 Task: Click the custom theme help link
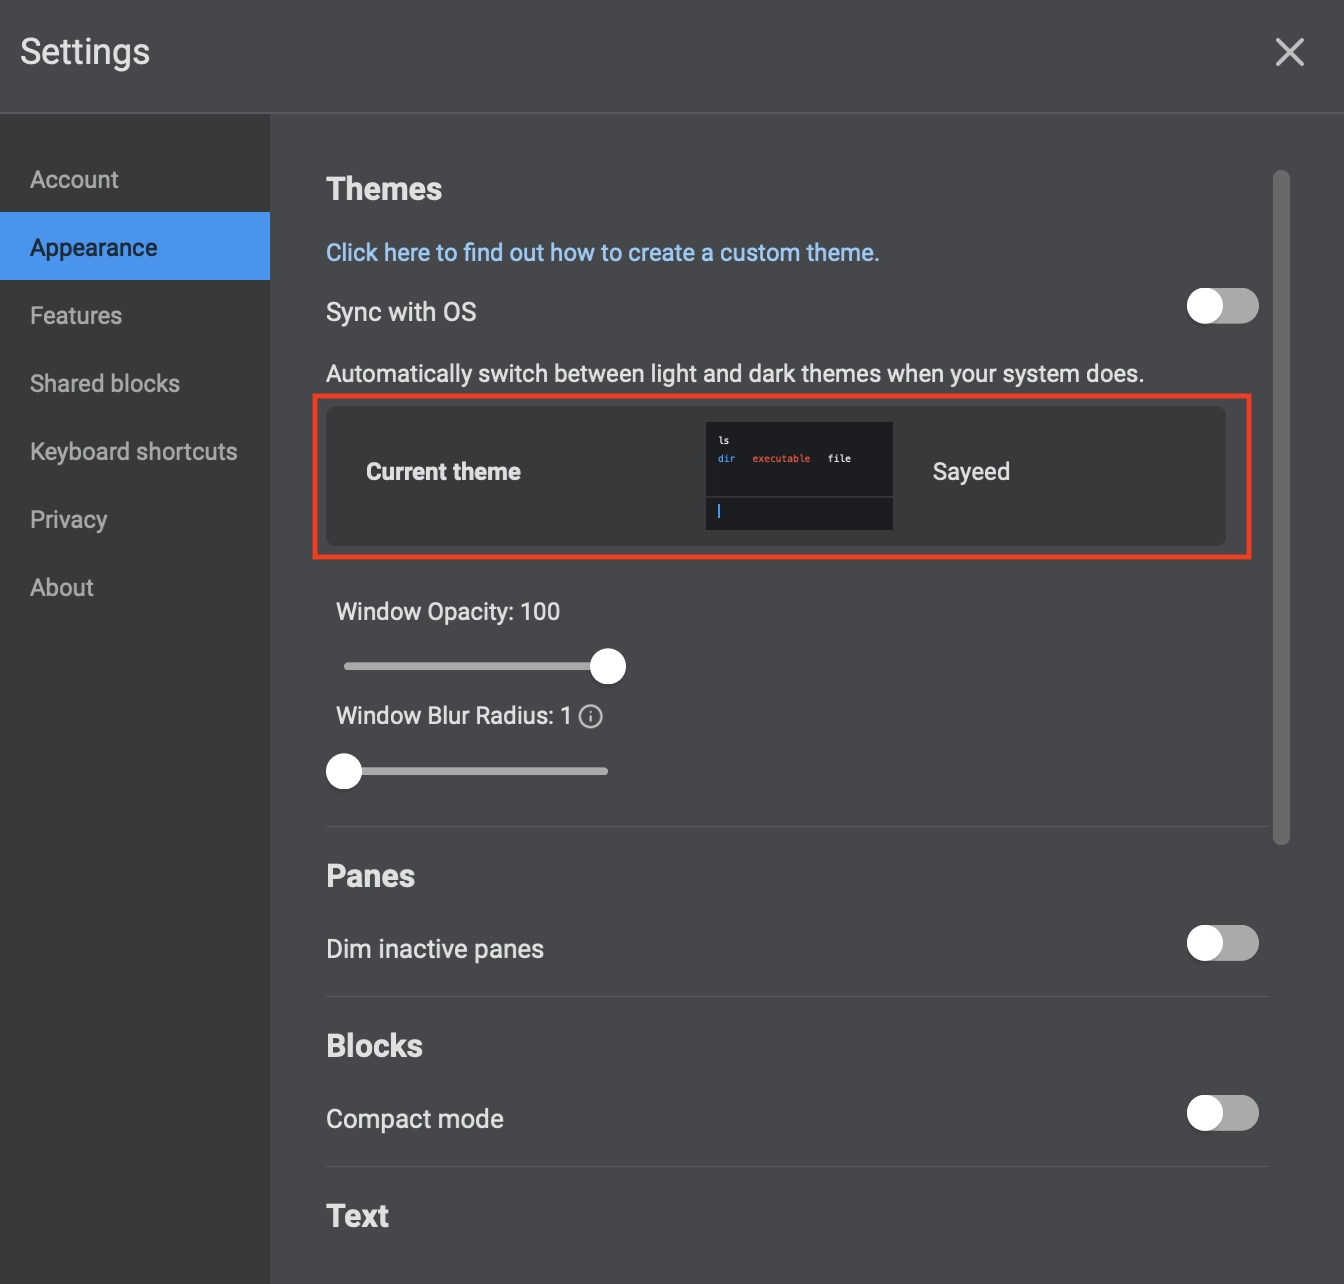click(603, 253)
